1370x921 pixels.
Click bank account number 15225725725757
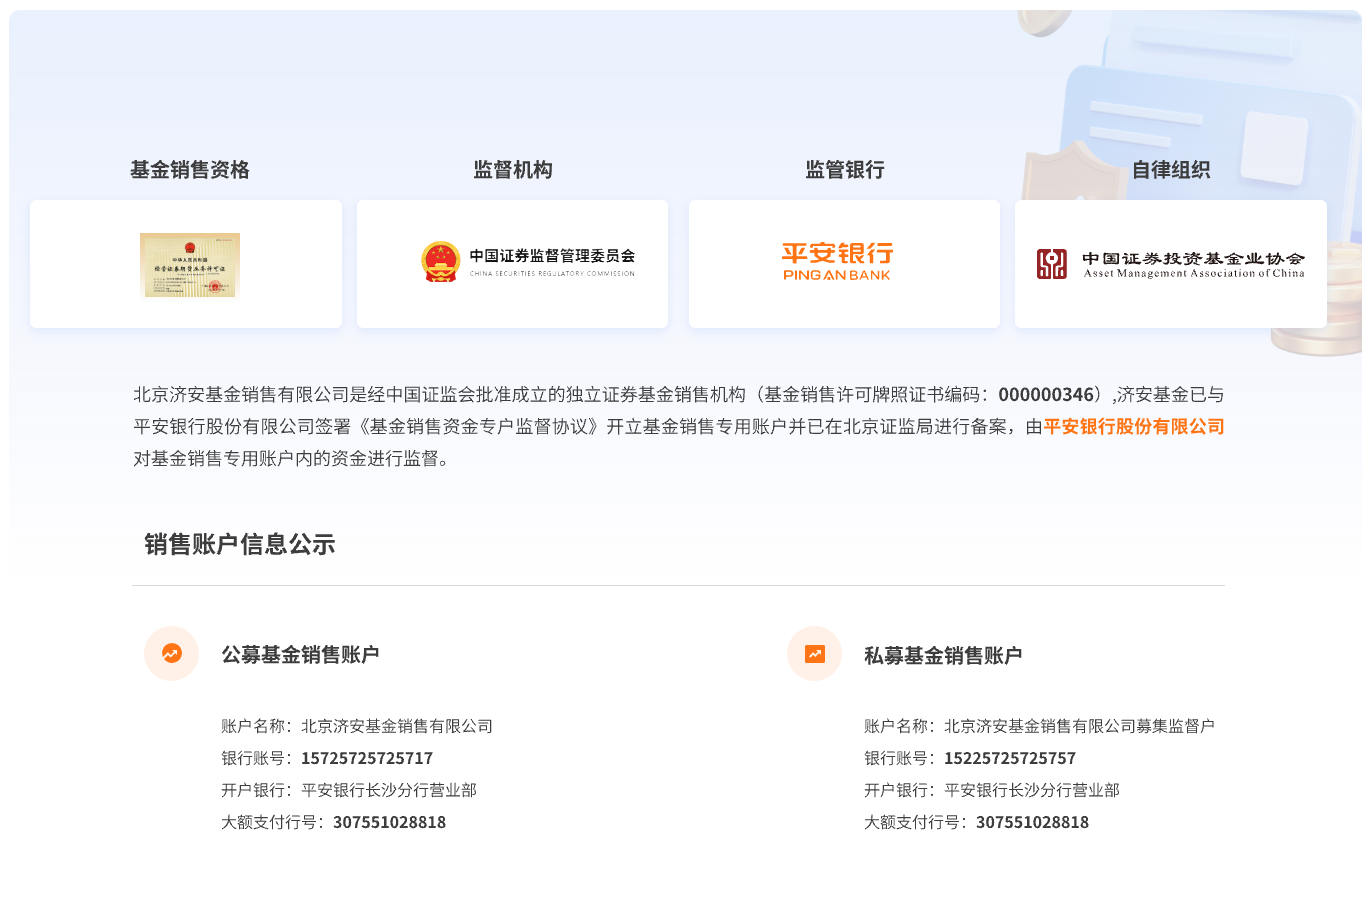[1010, 758]
